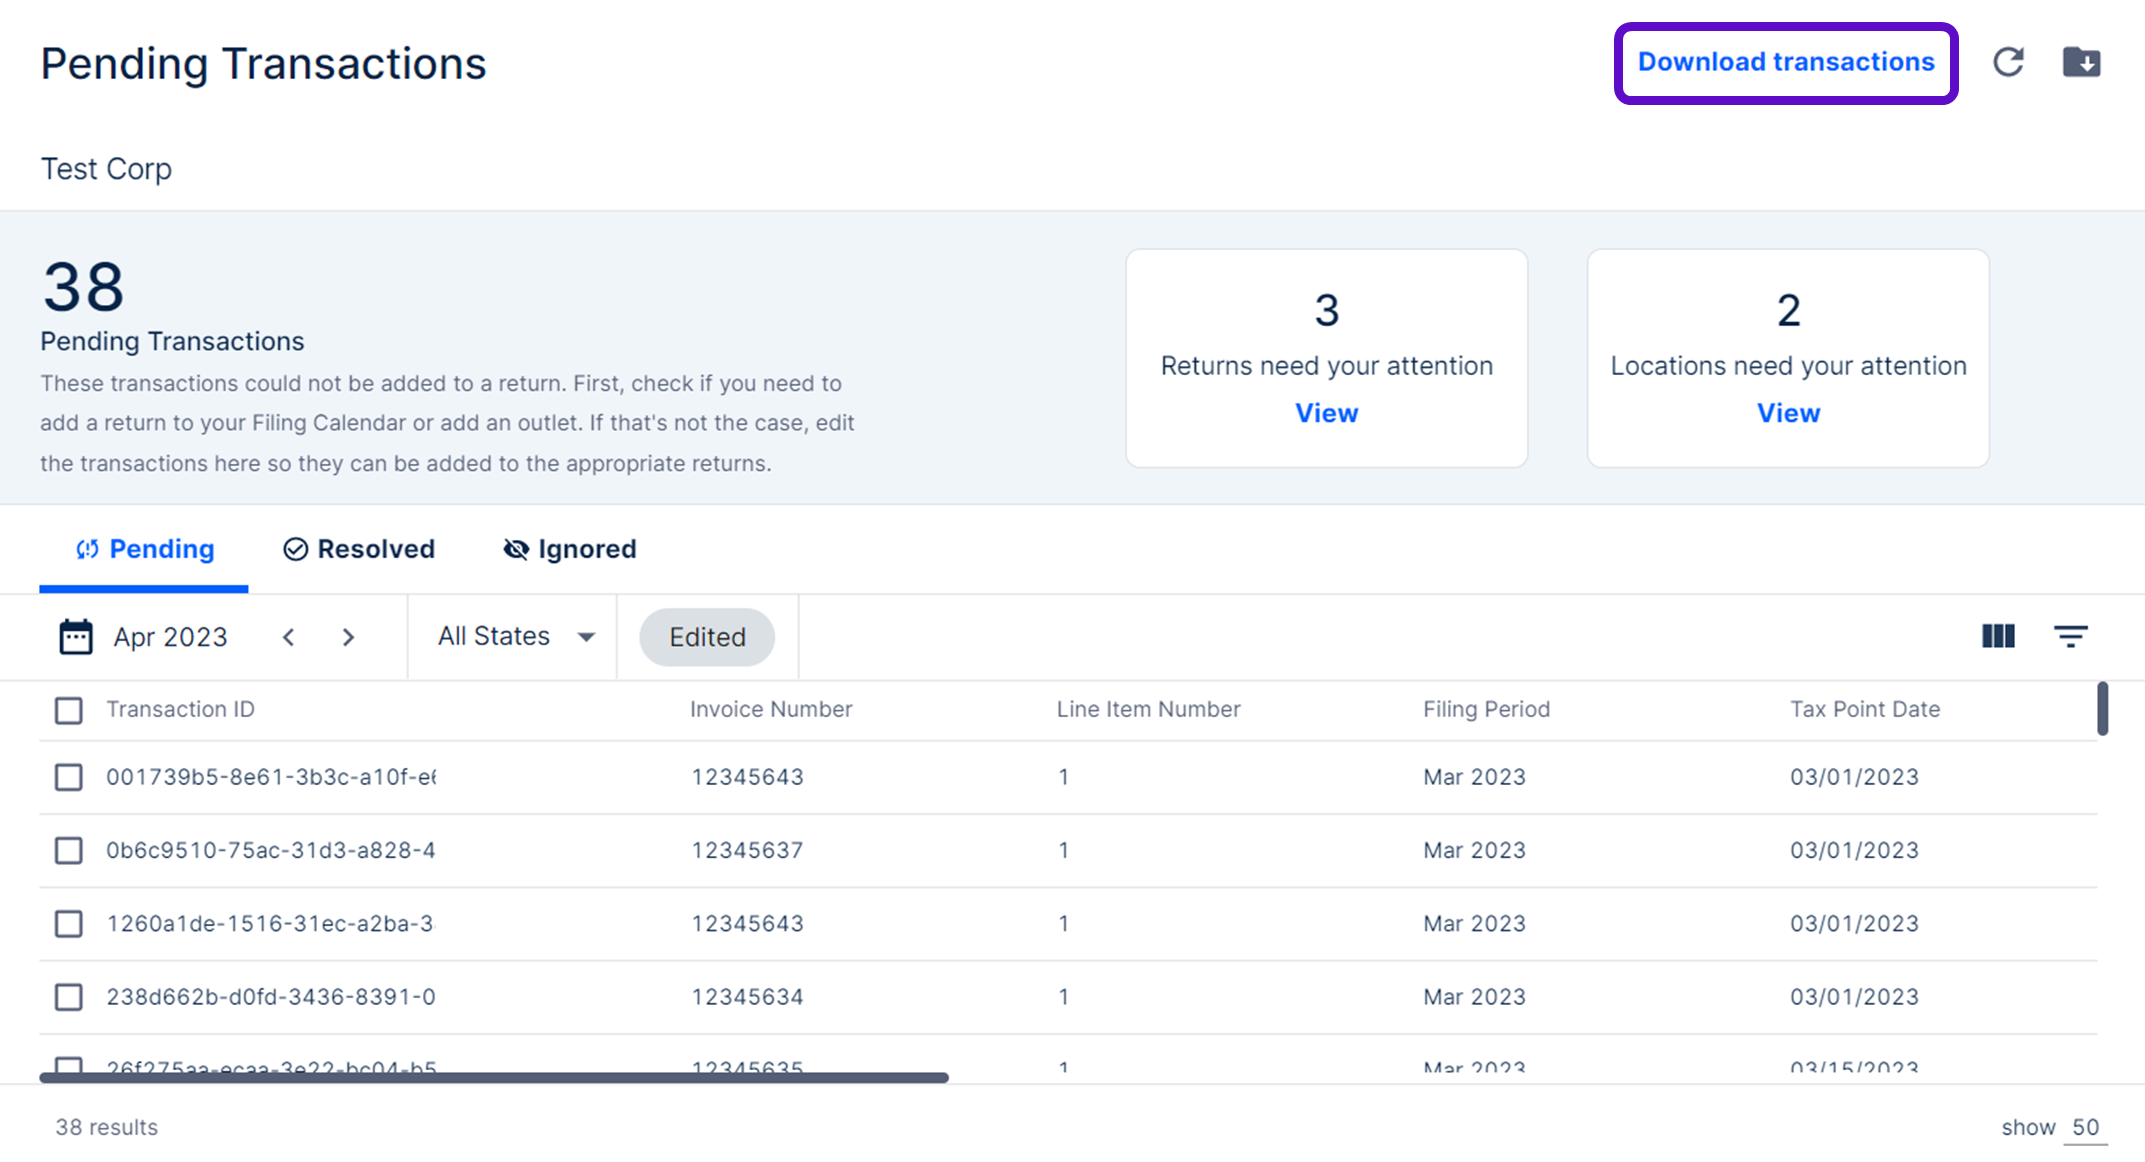Toggle the select-all checkbox in table header

[x=69, y=710]
